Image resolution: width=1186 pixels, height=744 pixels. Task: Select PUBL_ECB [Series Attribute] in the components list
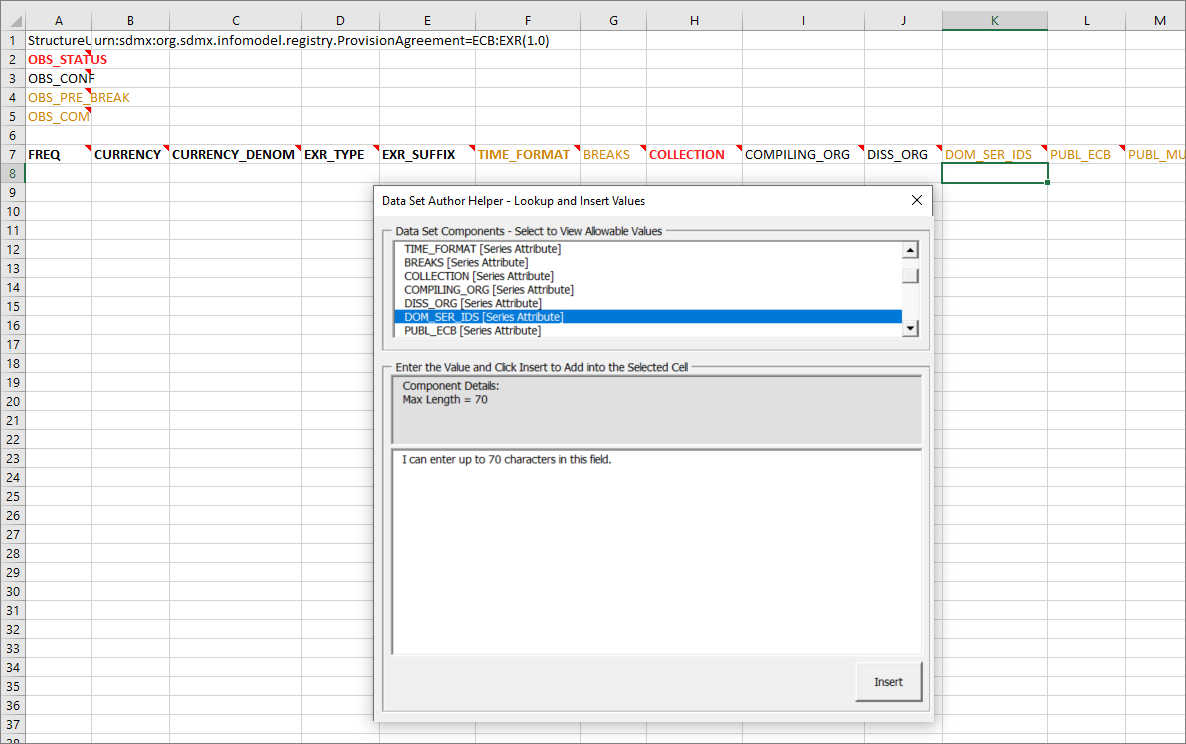tap(475, 330)
